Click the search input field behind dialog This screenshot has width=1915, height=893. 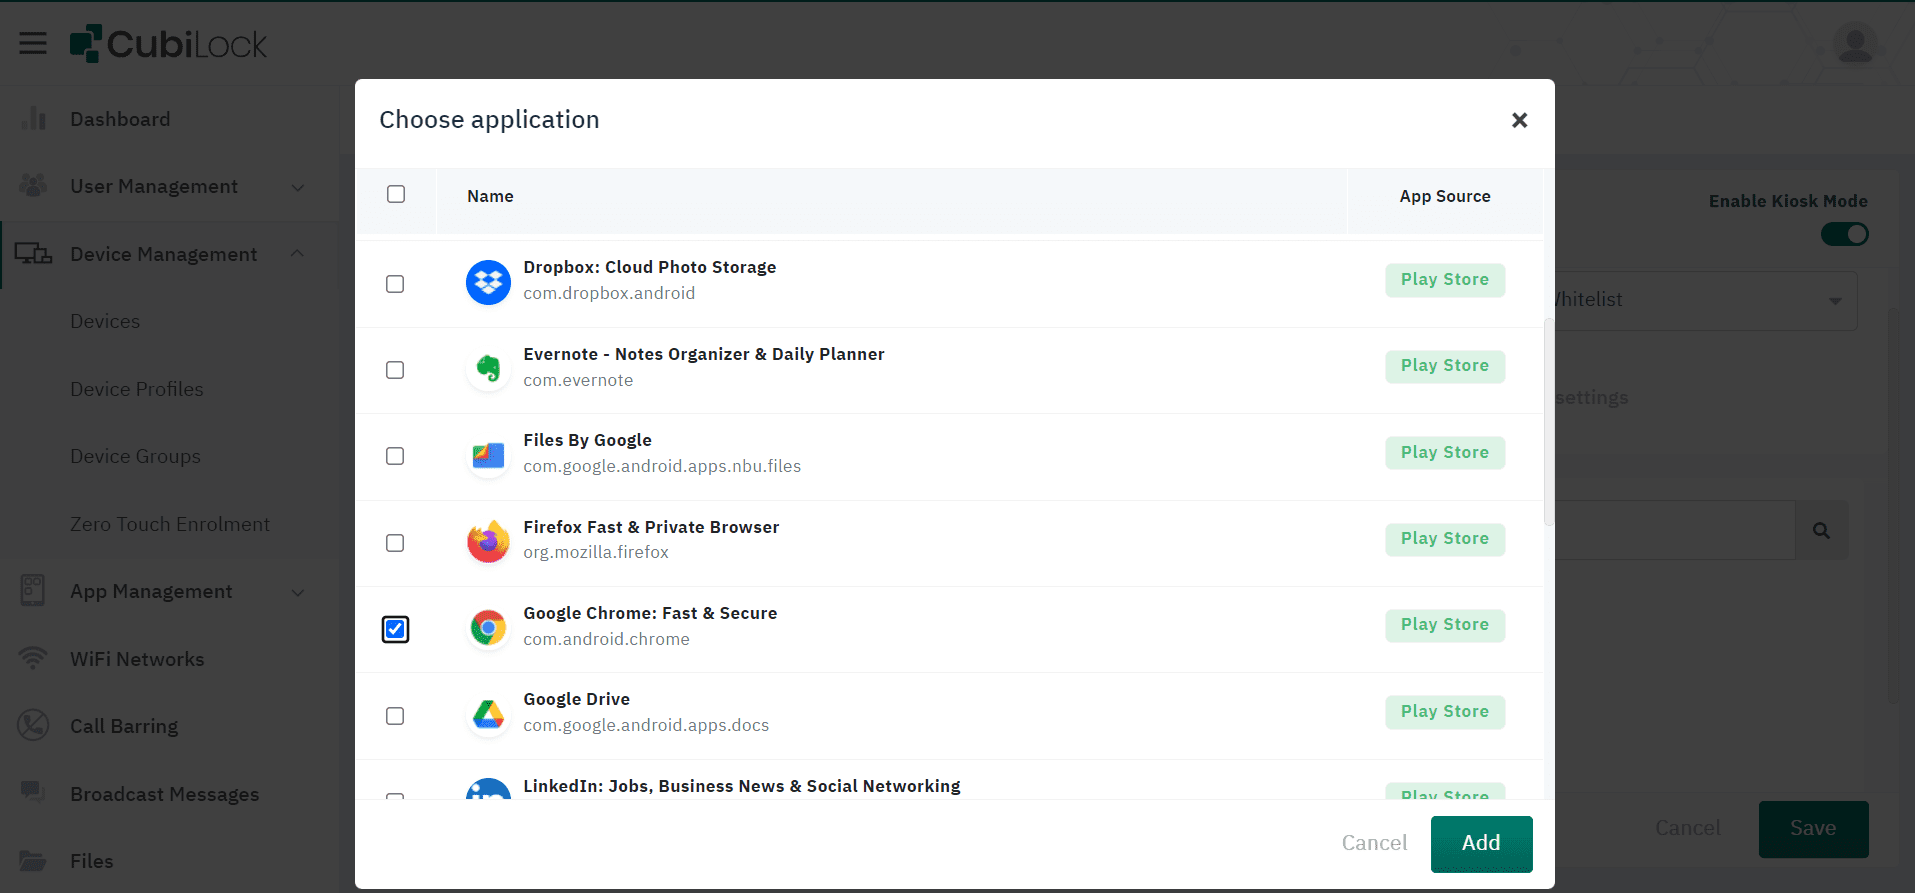click(1675, 531)
